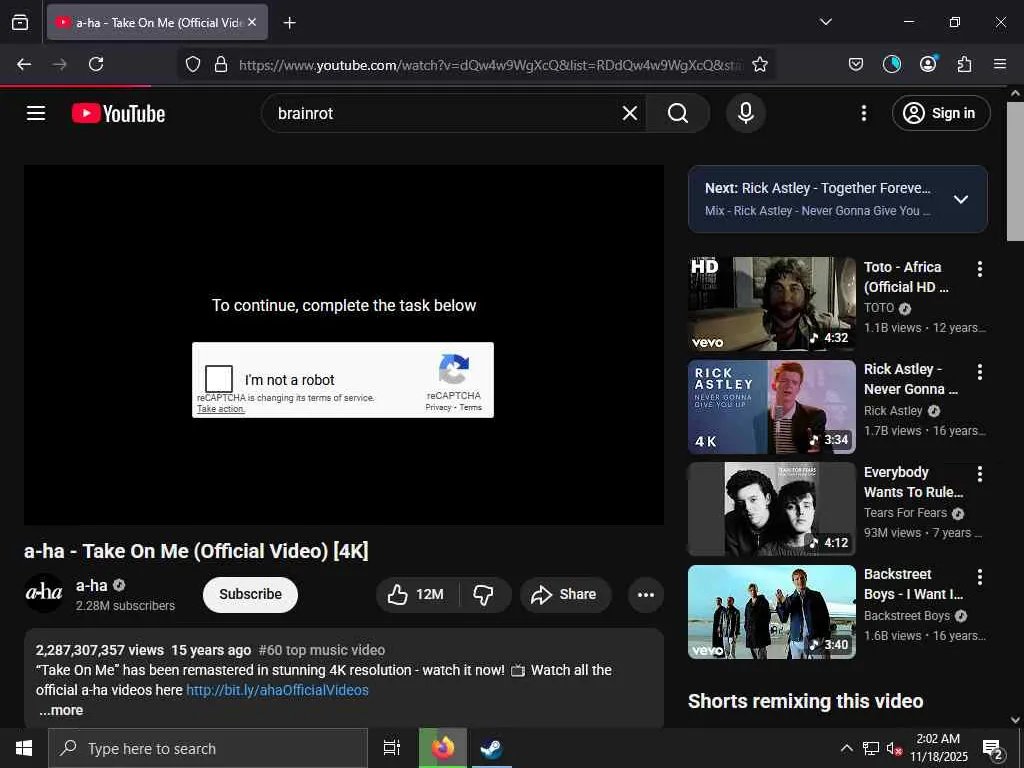Screen dimensions: 1024x768
Task: Dislike the Take On Me video
Action: point(484,594)
